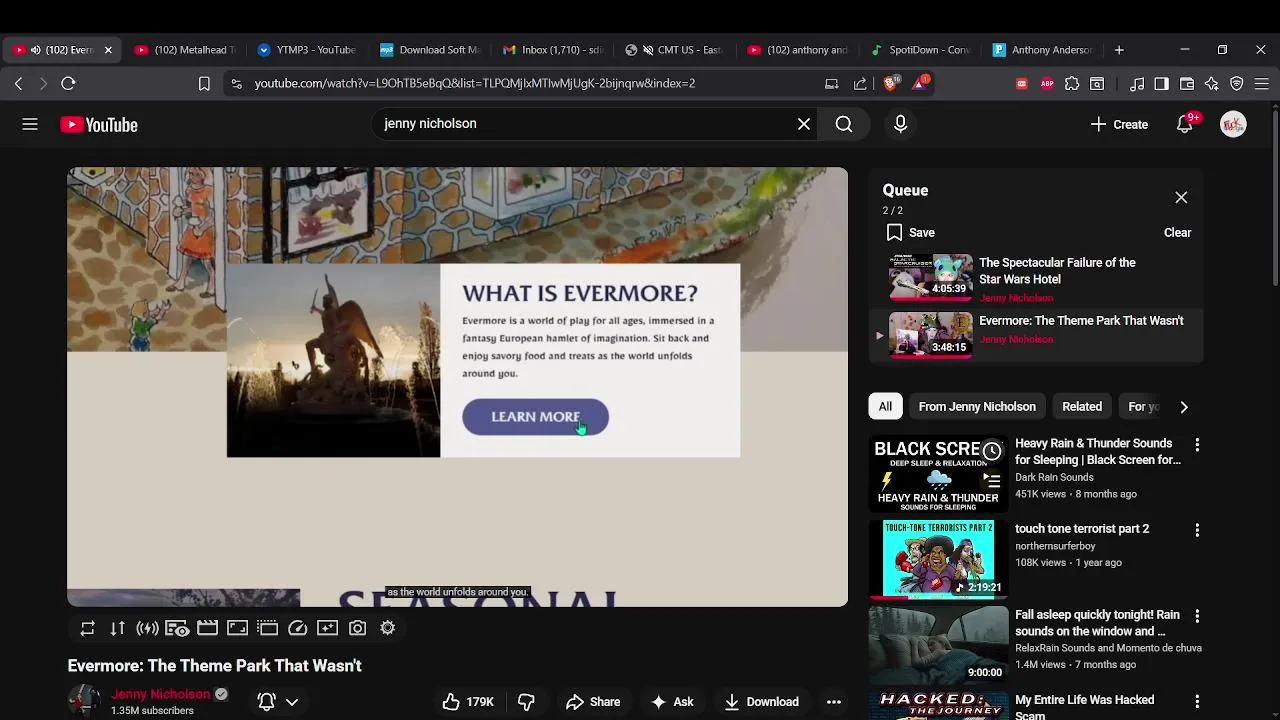Click the Ask button
This screenshot has height=720, width=1280.
(672, 702)
